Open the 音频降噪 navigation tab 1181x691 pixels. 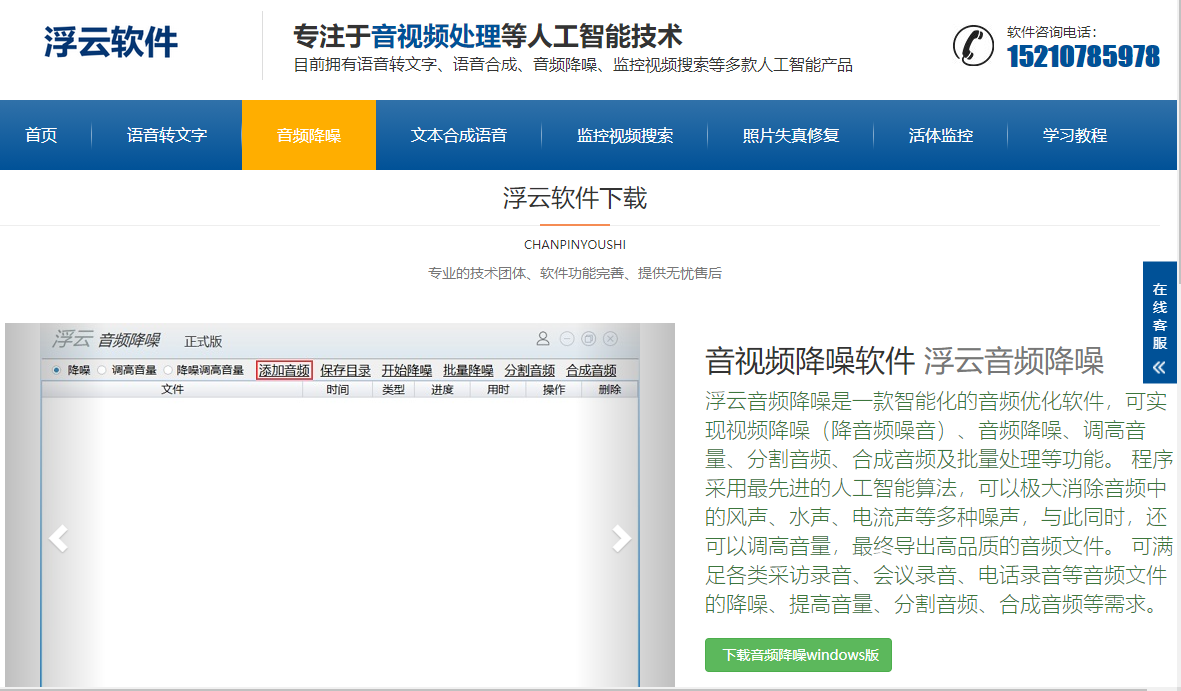click(309, 135)
